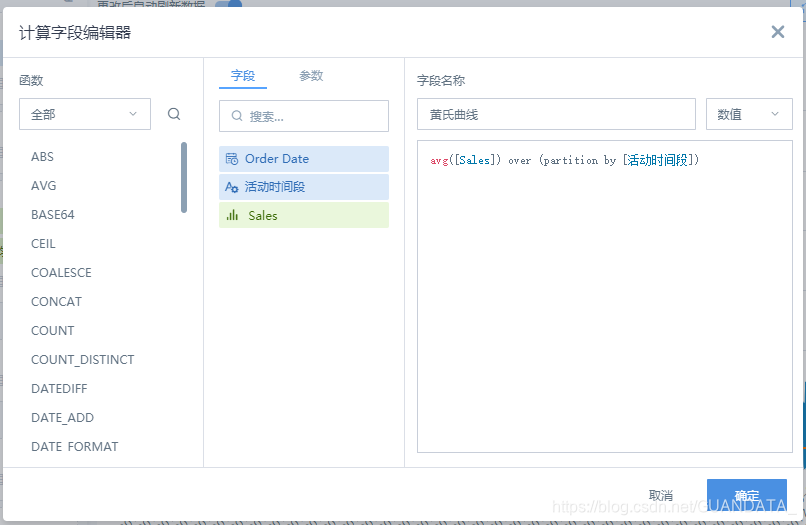Screen dimensions: 806x525
Task: Click the 确定 confirm button
Action: (746, 495)
